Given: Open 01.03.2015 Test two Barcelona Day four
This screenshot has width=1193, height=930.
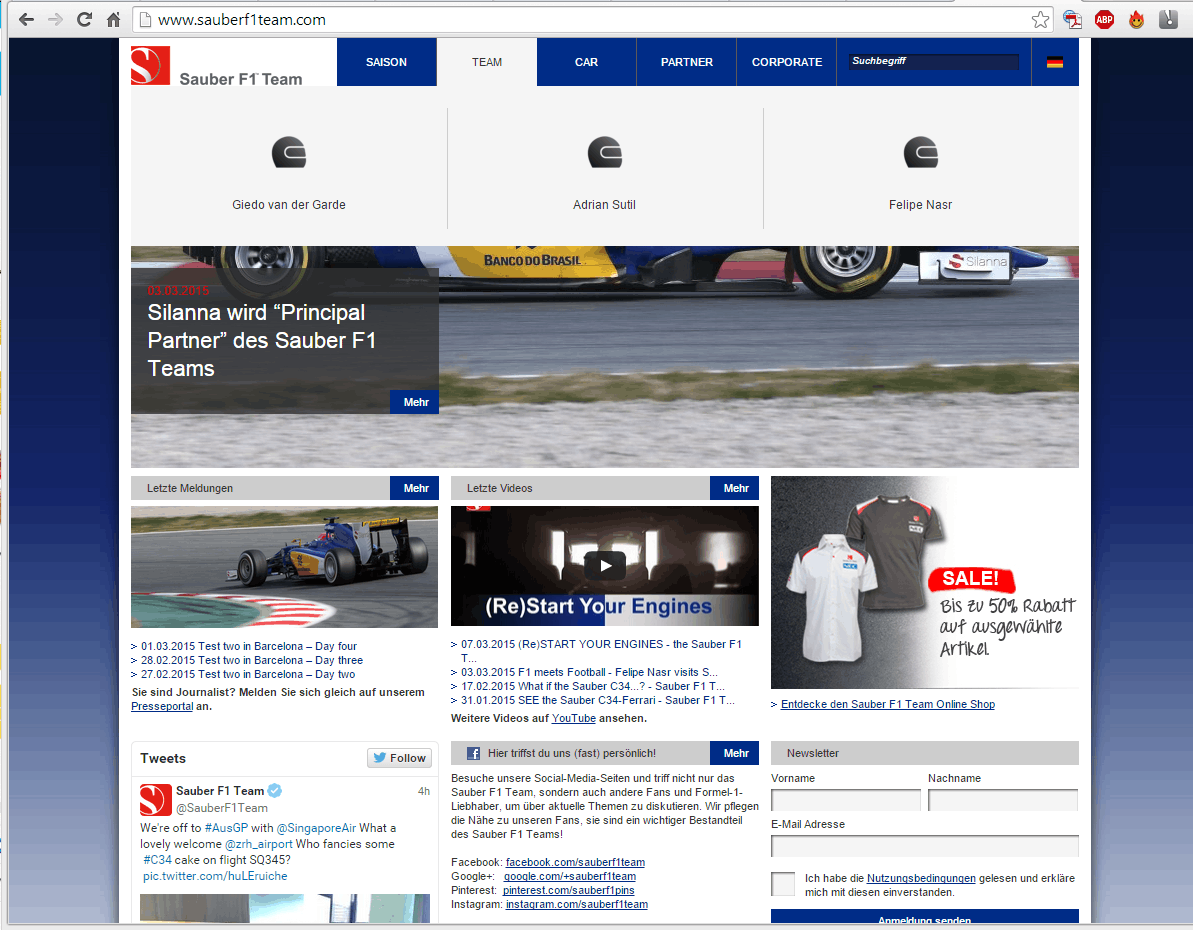Looking at the screenshot, I should tap(249, 646).
